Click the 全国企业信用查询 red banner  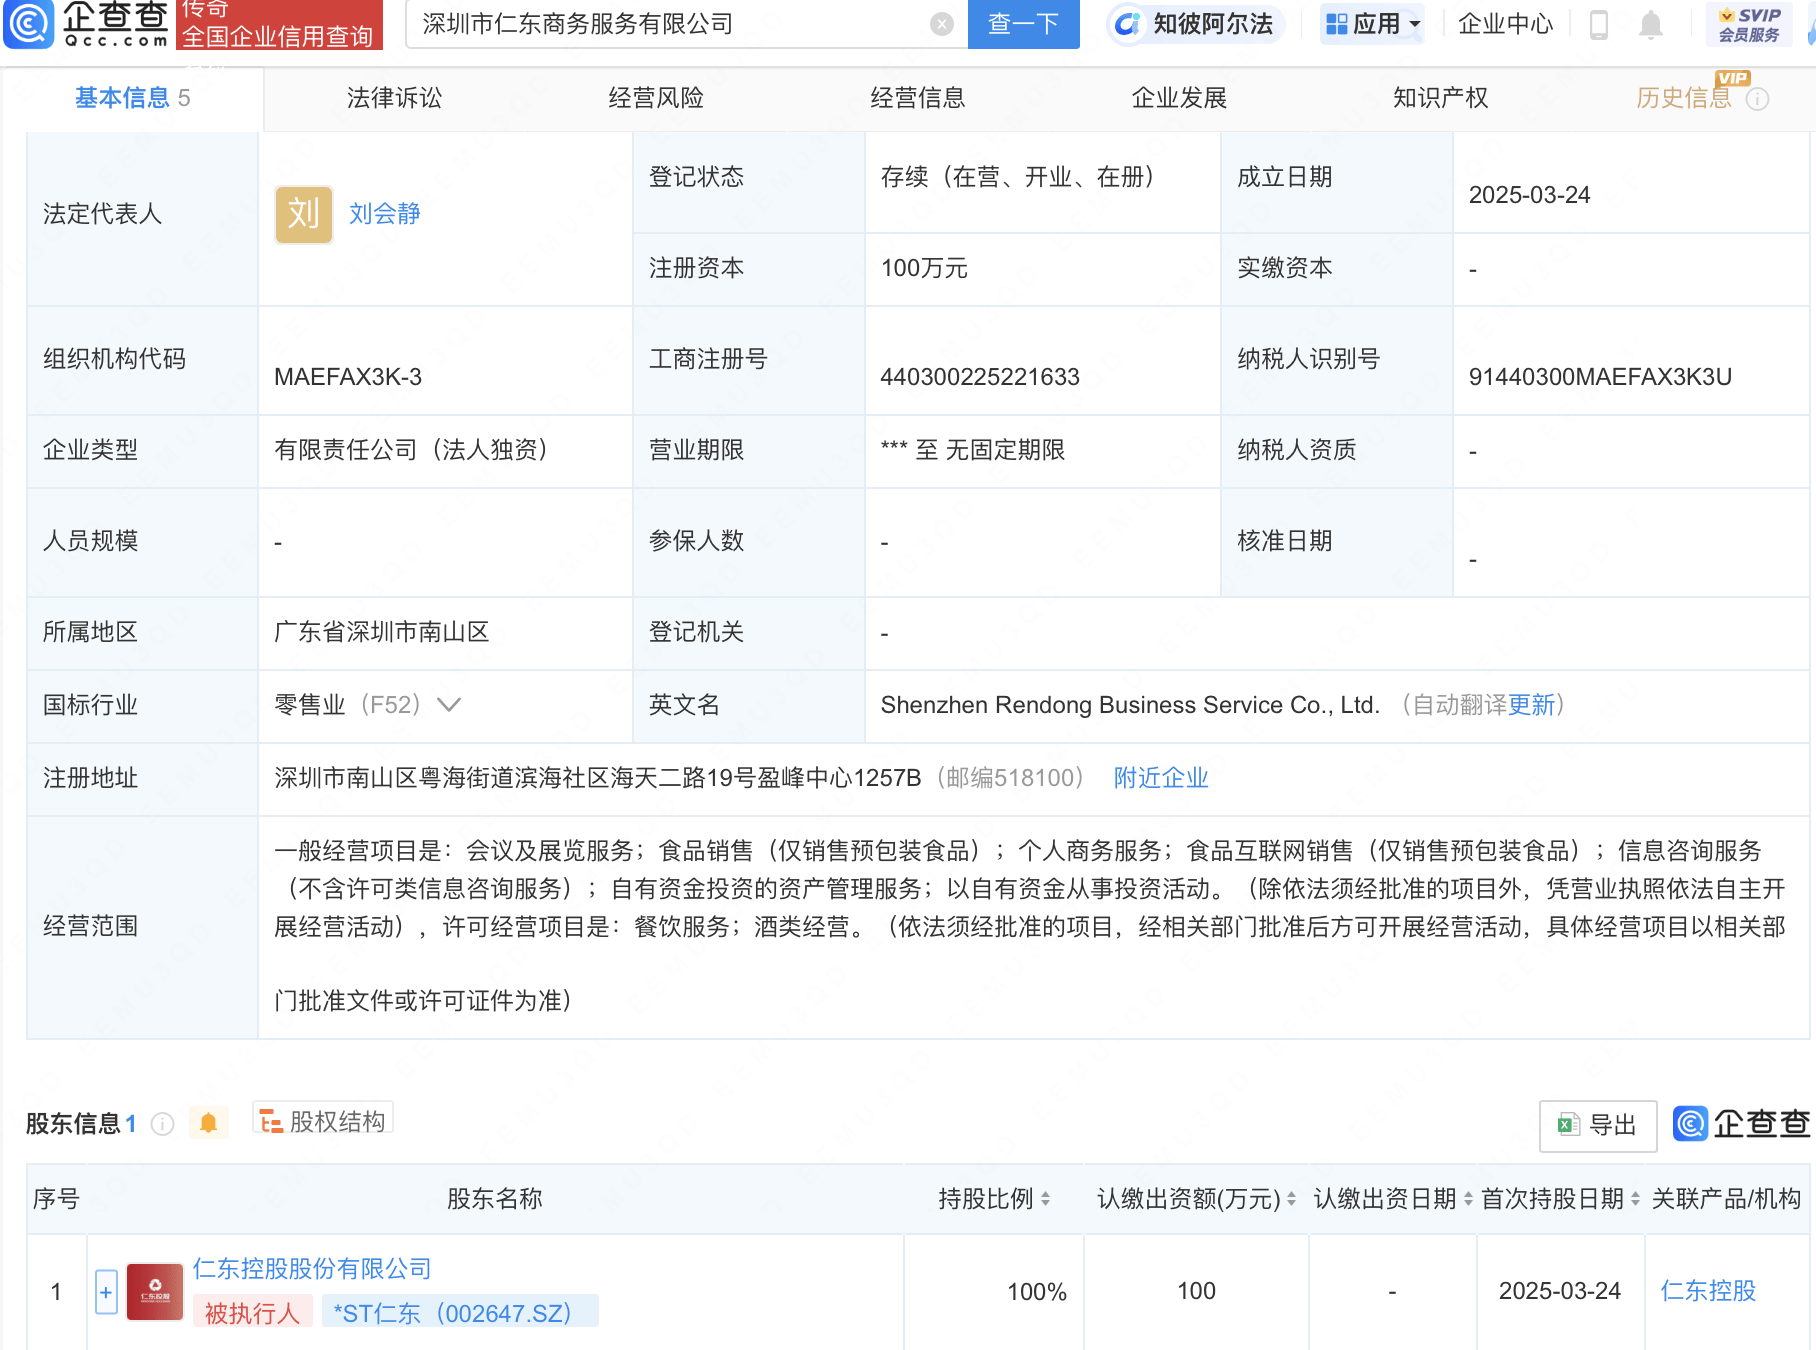coord(278,24)
